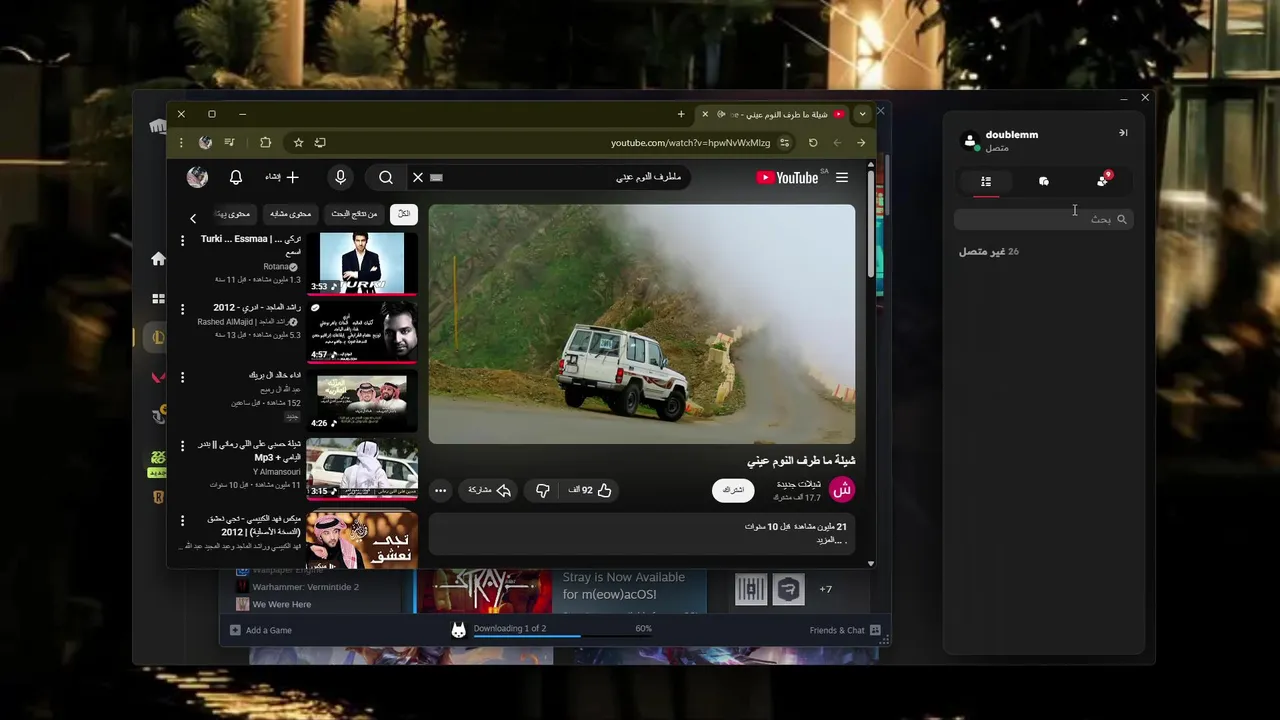Like the video with 92 ألف
Viewport: 1280px width, 720px height.
click(591, 490)
